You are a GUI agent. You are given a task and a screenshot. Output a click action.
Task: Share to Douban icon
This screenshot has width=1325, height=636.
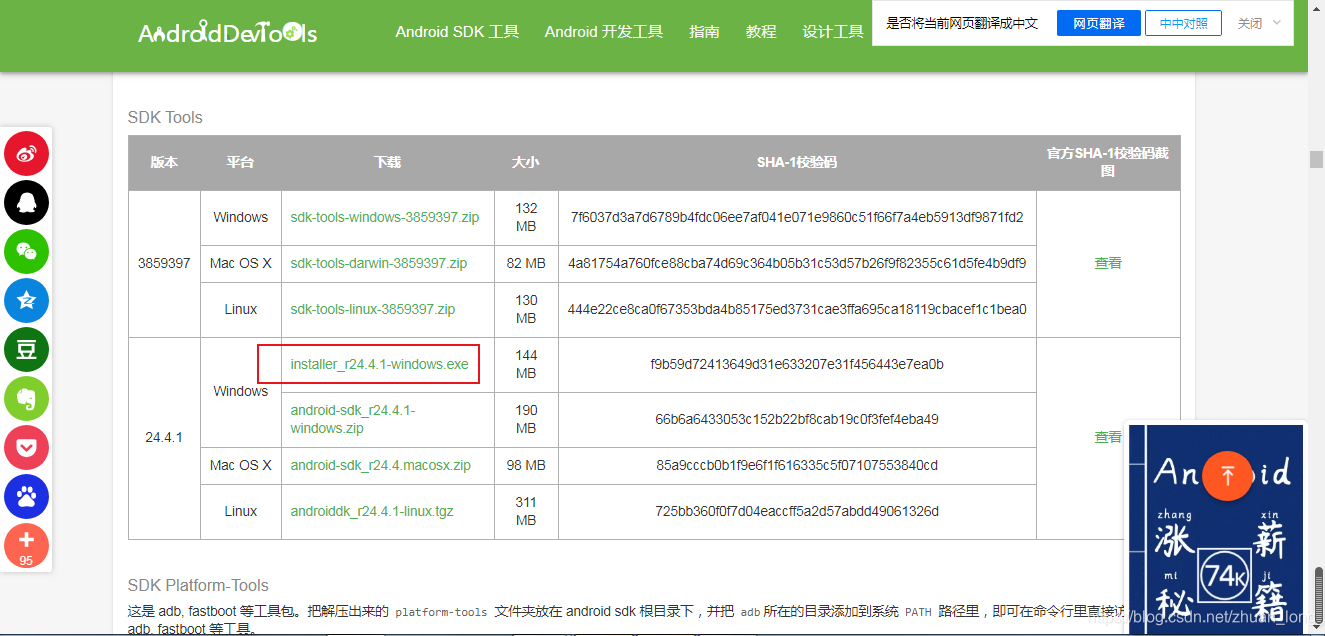[x=26, y=350]
